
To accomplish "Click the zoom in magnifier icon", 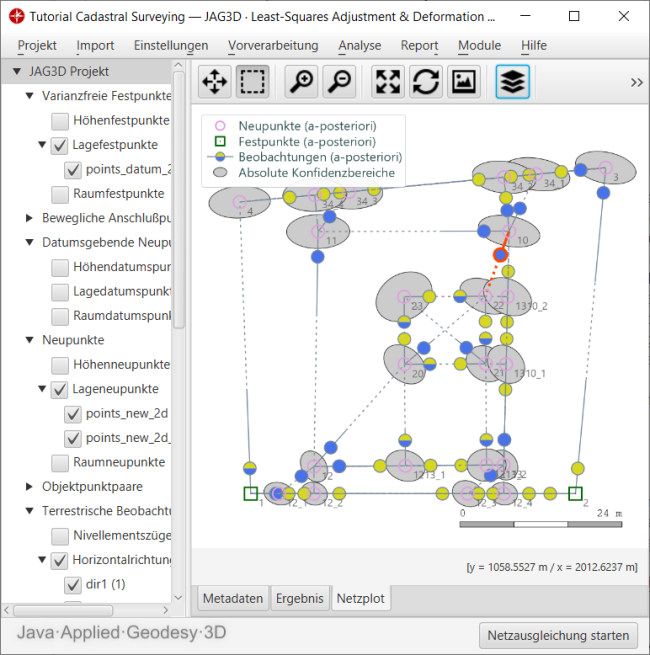I will 301,82.
